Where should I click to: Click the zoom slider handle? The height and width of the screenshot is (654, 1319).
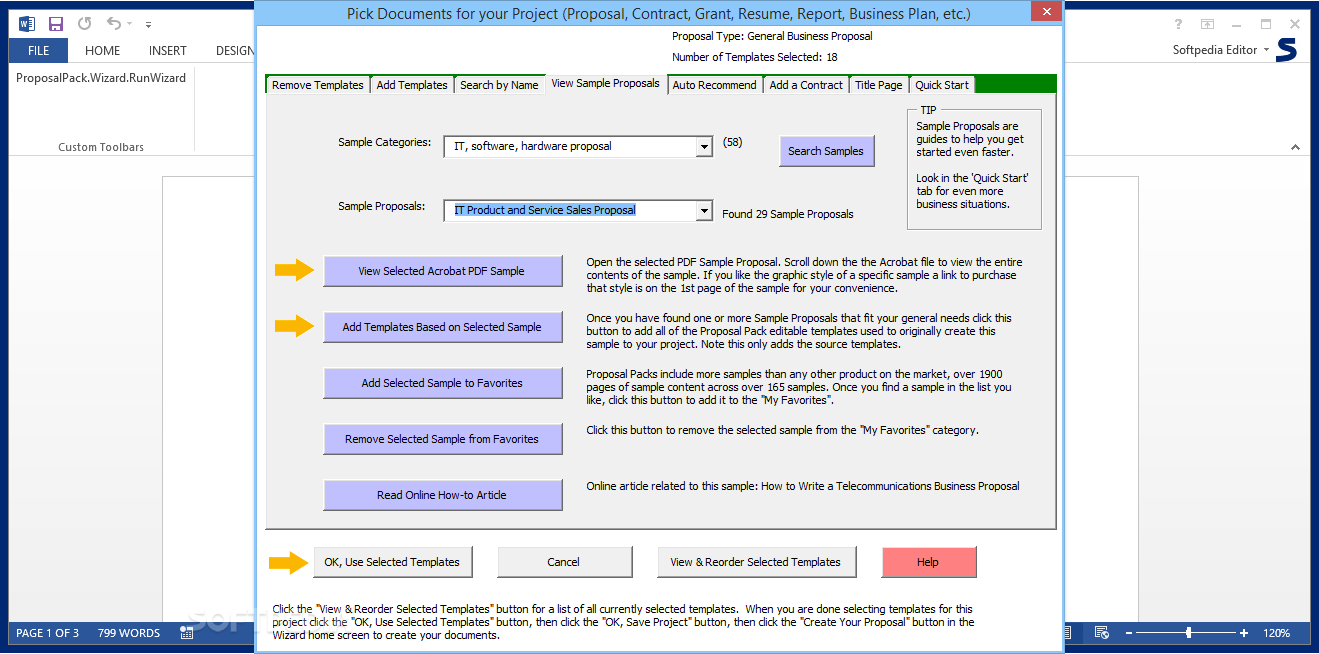pyautogui.click(x=1188, y=633)
